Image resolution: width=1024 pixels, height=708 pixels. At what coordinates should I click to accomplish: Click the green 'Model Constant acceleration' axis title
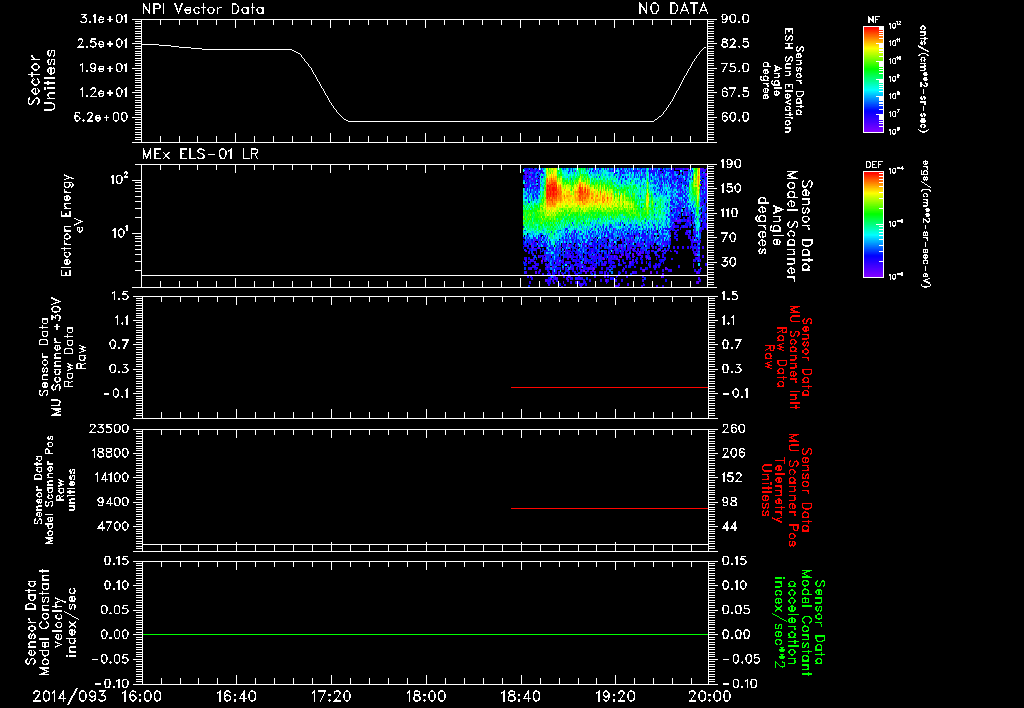799,624
